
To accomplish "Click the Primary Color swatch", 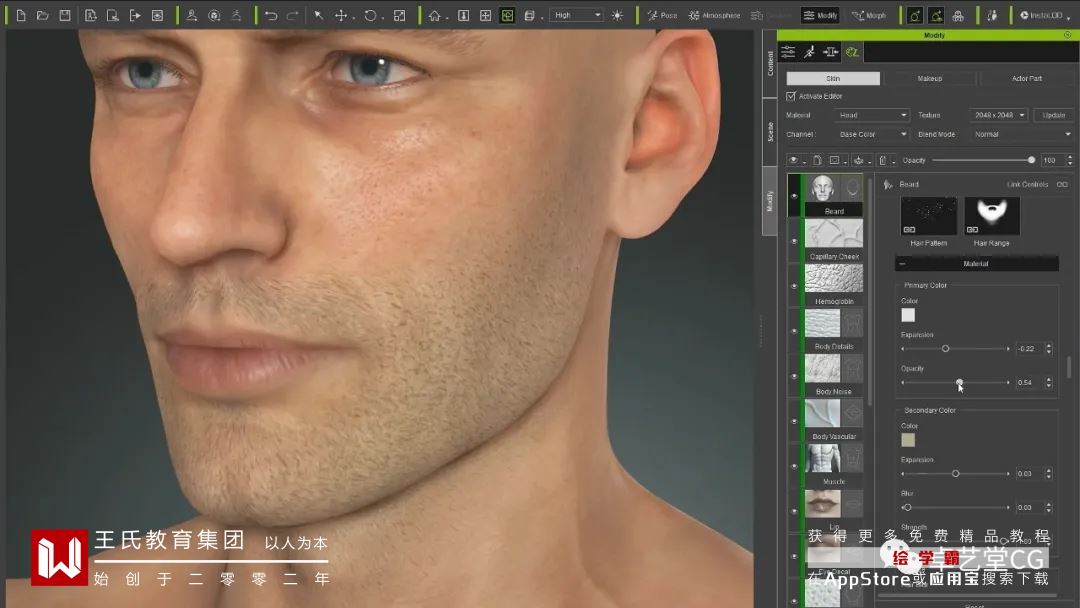I will pyautogui.click(x=908, y=315).
